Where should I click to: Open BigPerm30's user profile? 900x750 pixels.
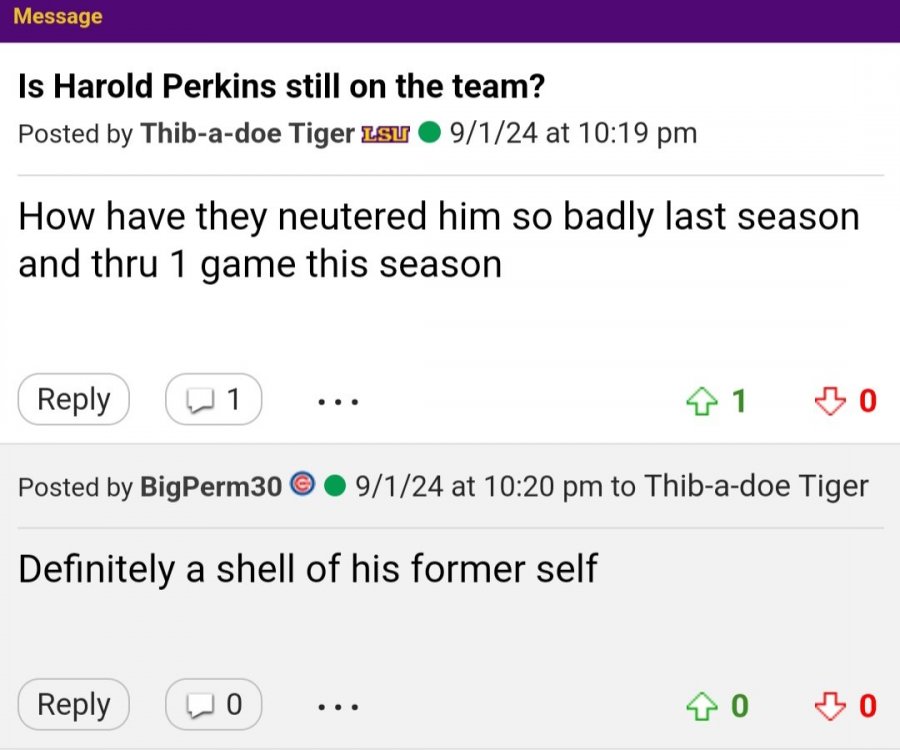coord(211,487)
